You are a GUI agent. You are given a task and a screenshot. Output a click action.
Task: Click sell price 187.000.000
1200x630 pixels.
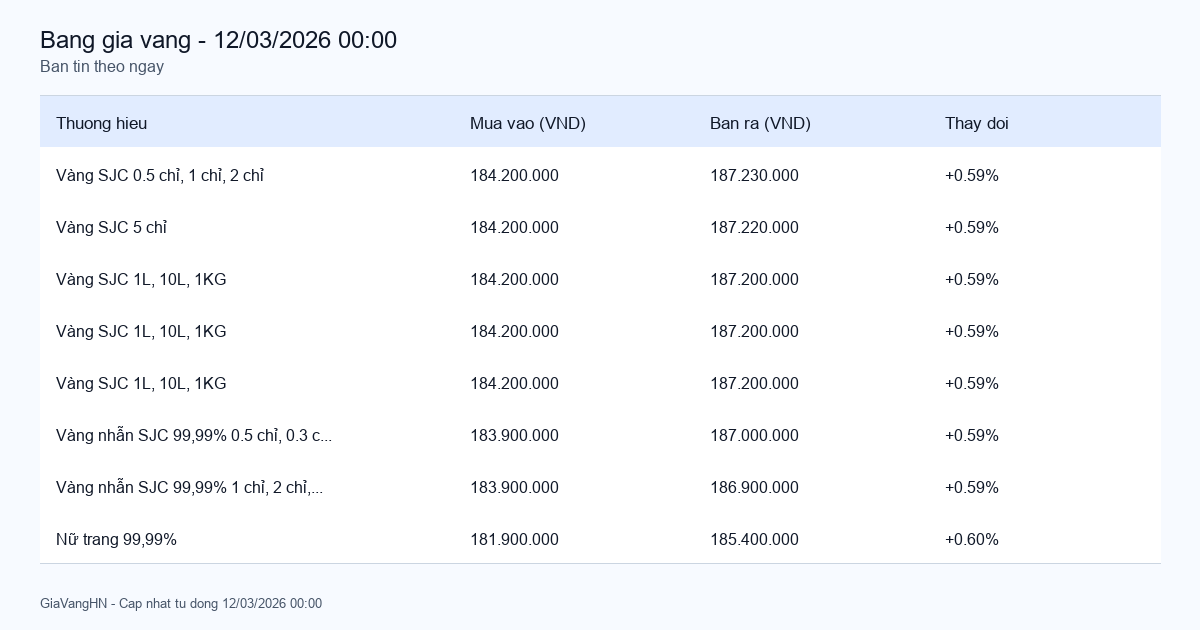[x=754, y=435]
